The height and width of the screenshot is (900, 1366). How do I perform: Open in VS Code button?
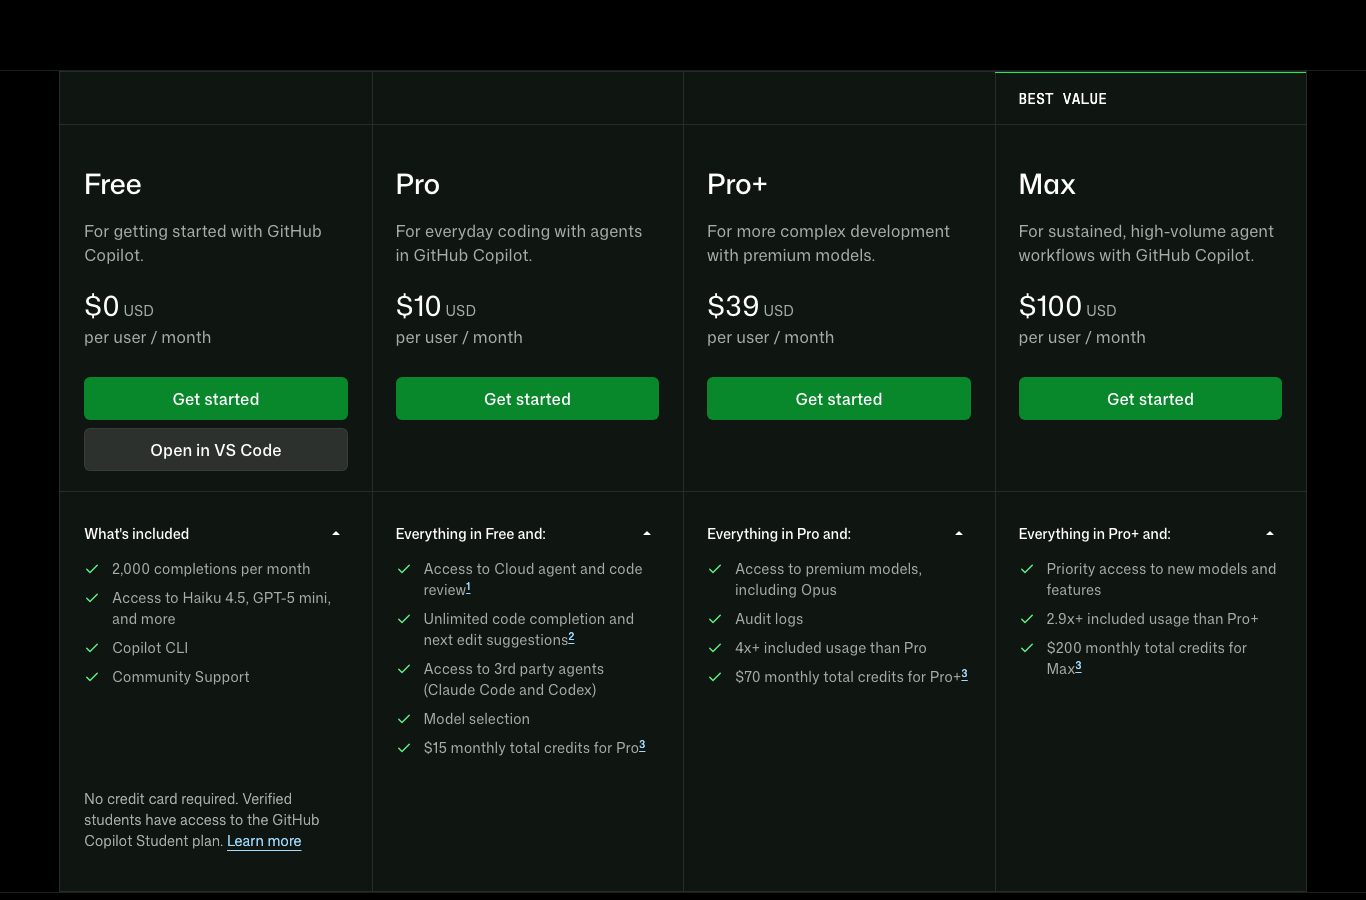click(216, 450)
